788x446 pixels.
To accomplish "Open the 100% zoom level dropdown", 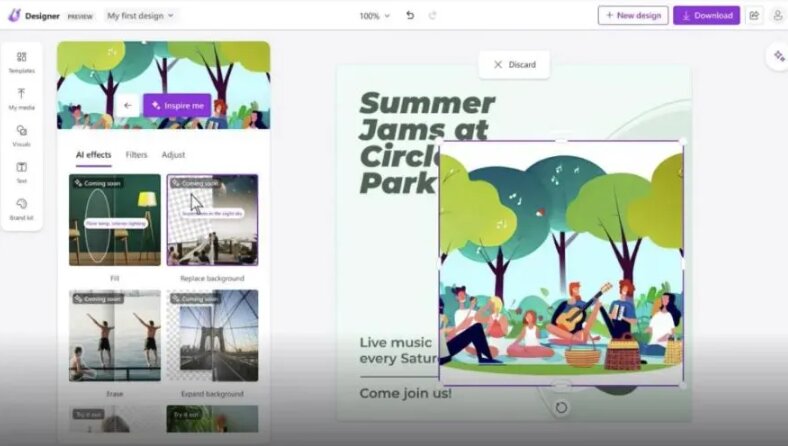I will [x=375, y=16].
